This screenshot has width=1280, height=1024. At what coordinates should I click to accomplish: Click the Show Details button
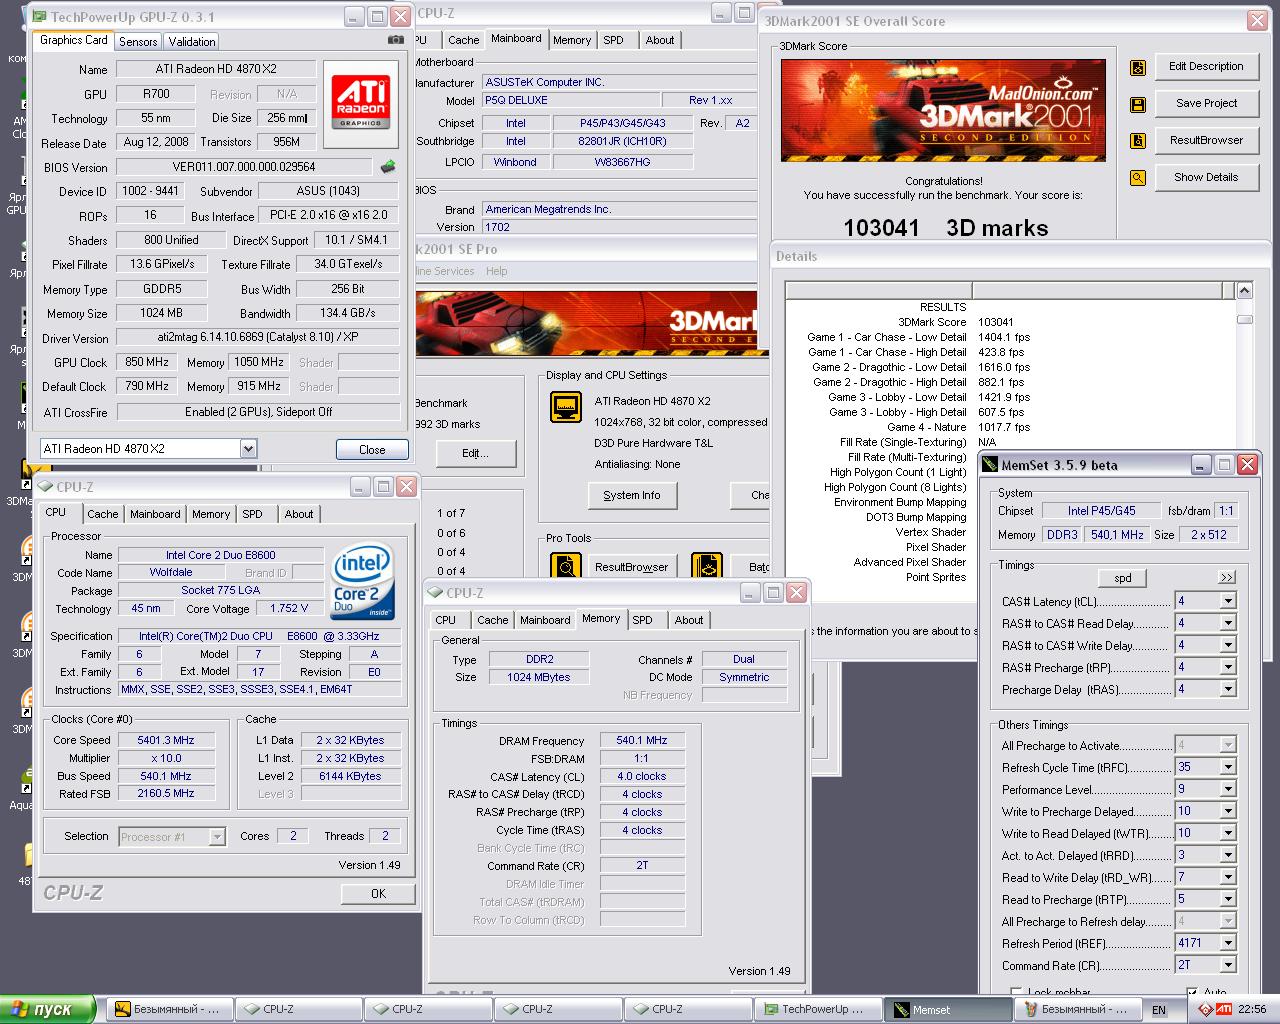tap(1206, 178)
